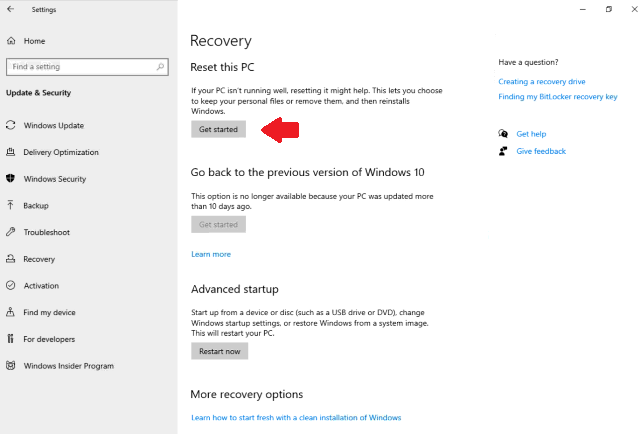640x434 pixels.
Task: Open Windows Insider Program settings
Action: [68, 366]
